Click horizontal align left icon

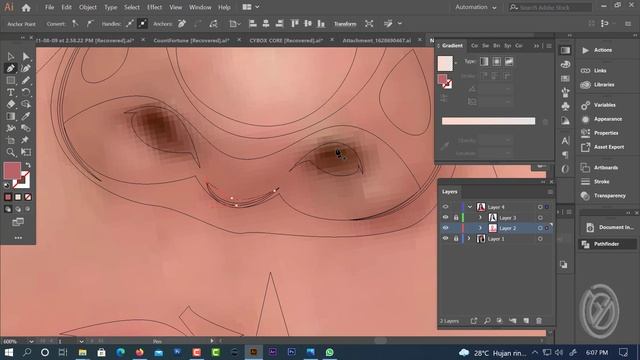click(x=253, y=24)
